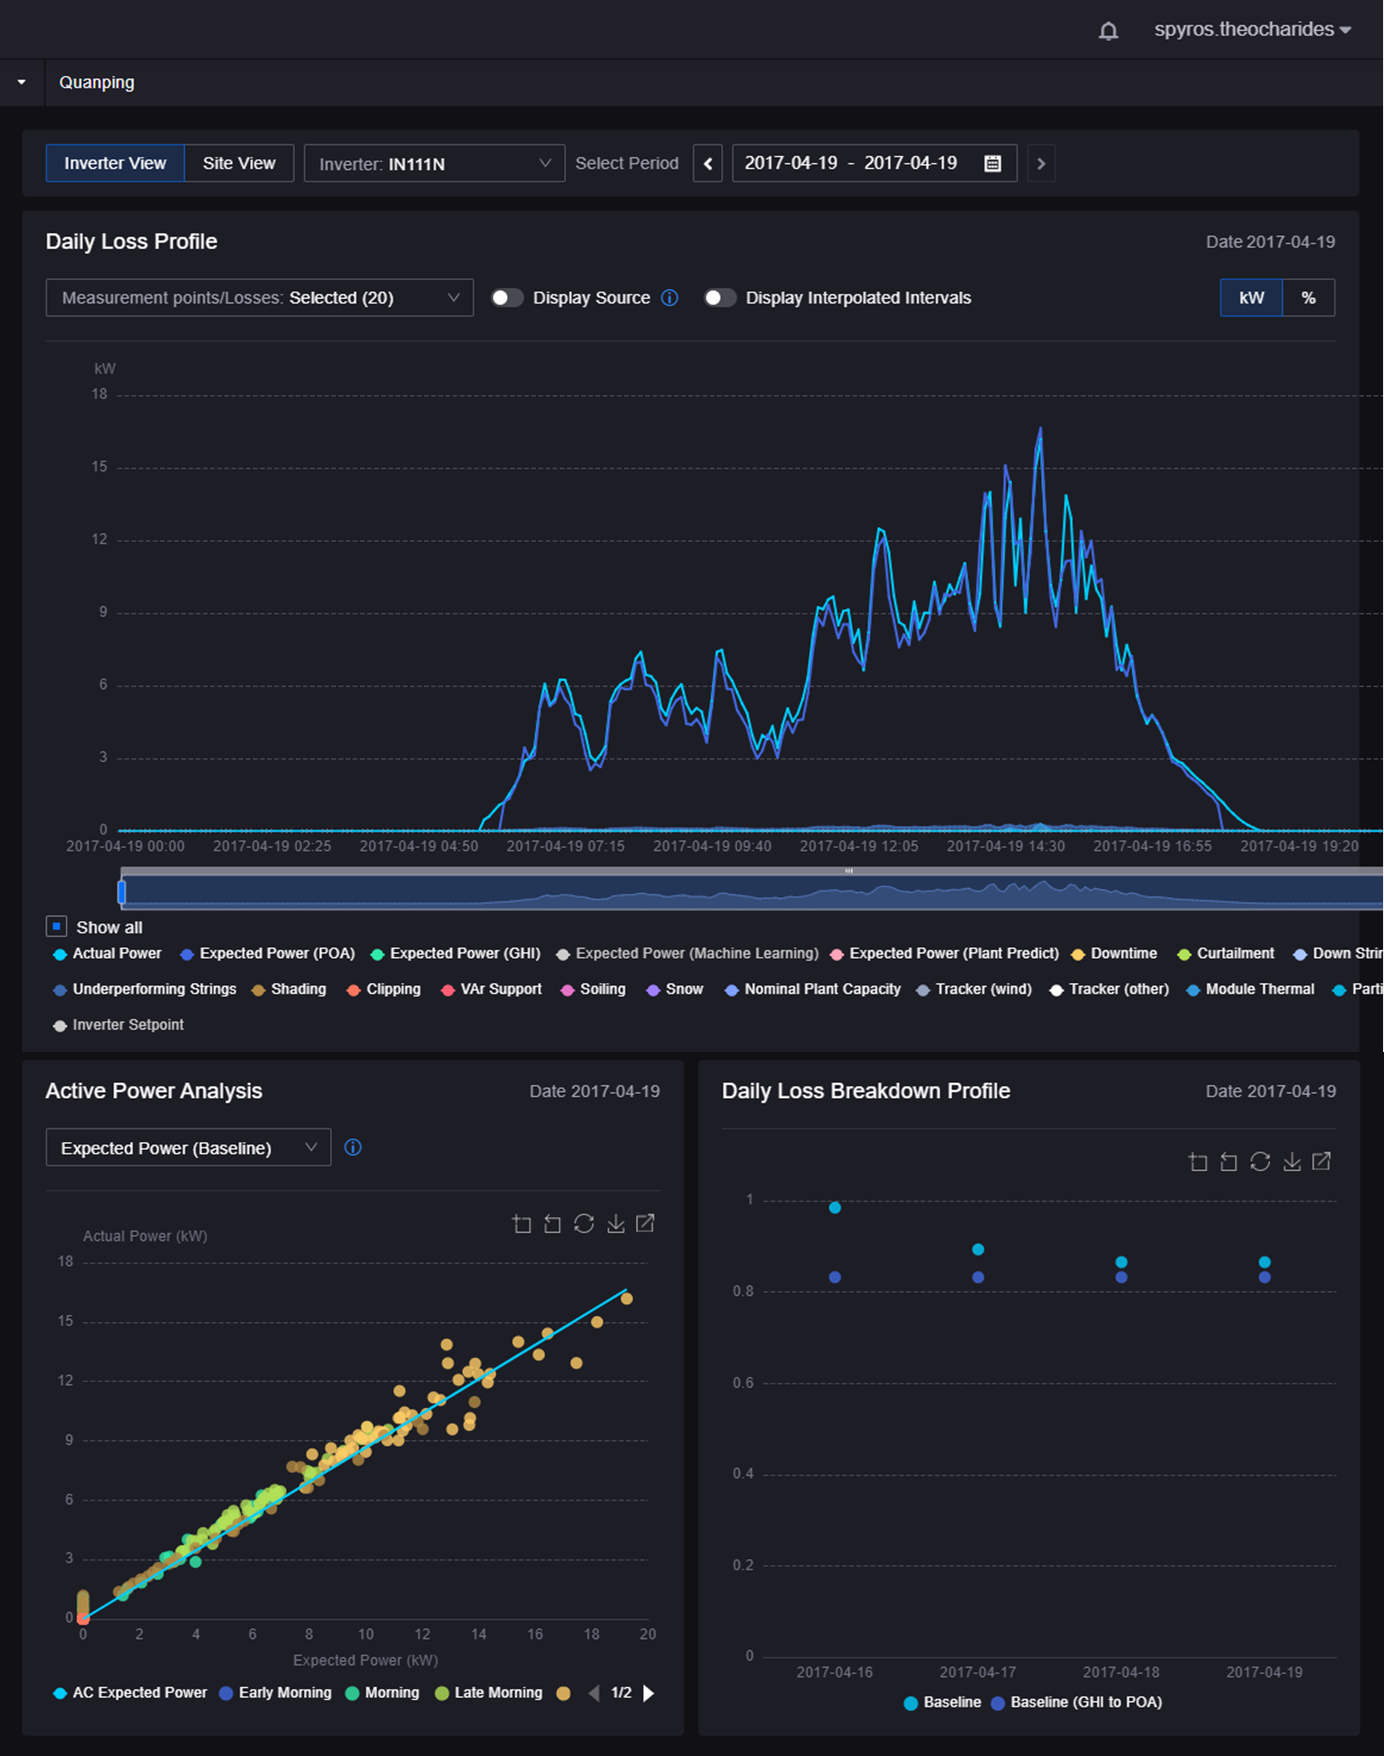The image size is (1384, 1756).
Task: Click the calendar icon in date range
Action: pyautogui.click(x=993, y=163)
